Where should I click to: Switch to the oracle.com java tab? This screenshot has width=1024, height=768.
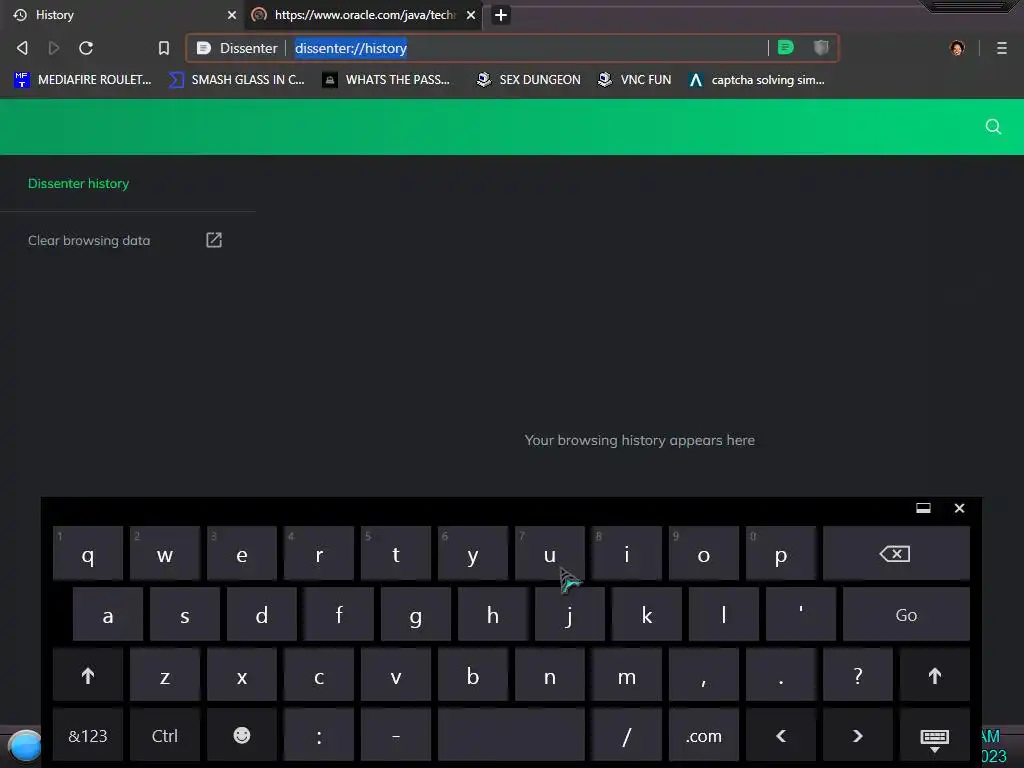pos(363,15)
